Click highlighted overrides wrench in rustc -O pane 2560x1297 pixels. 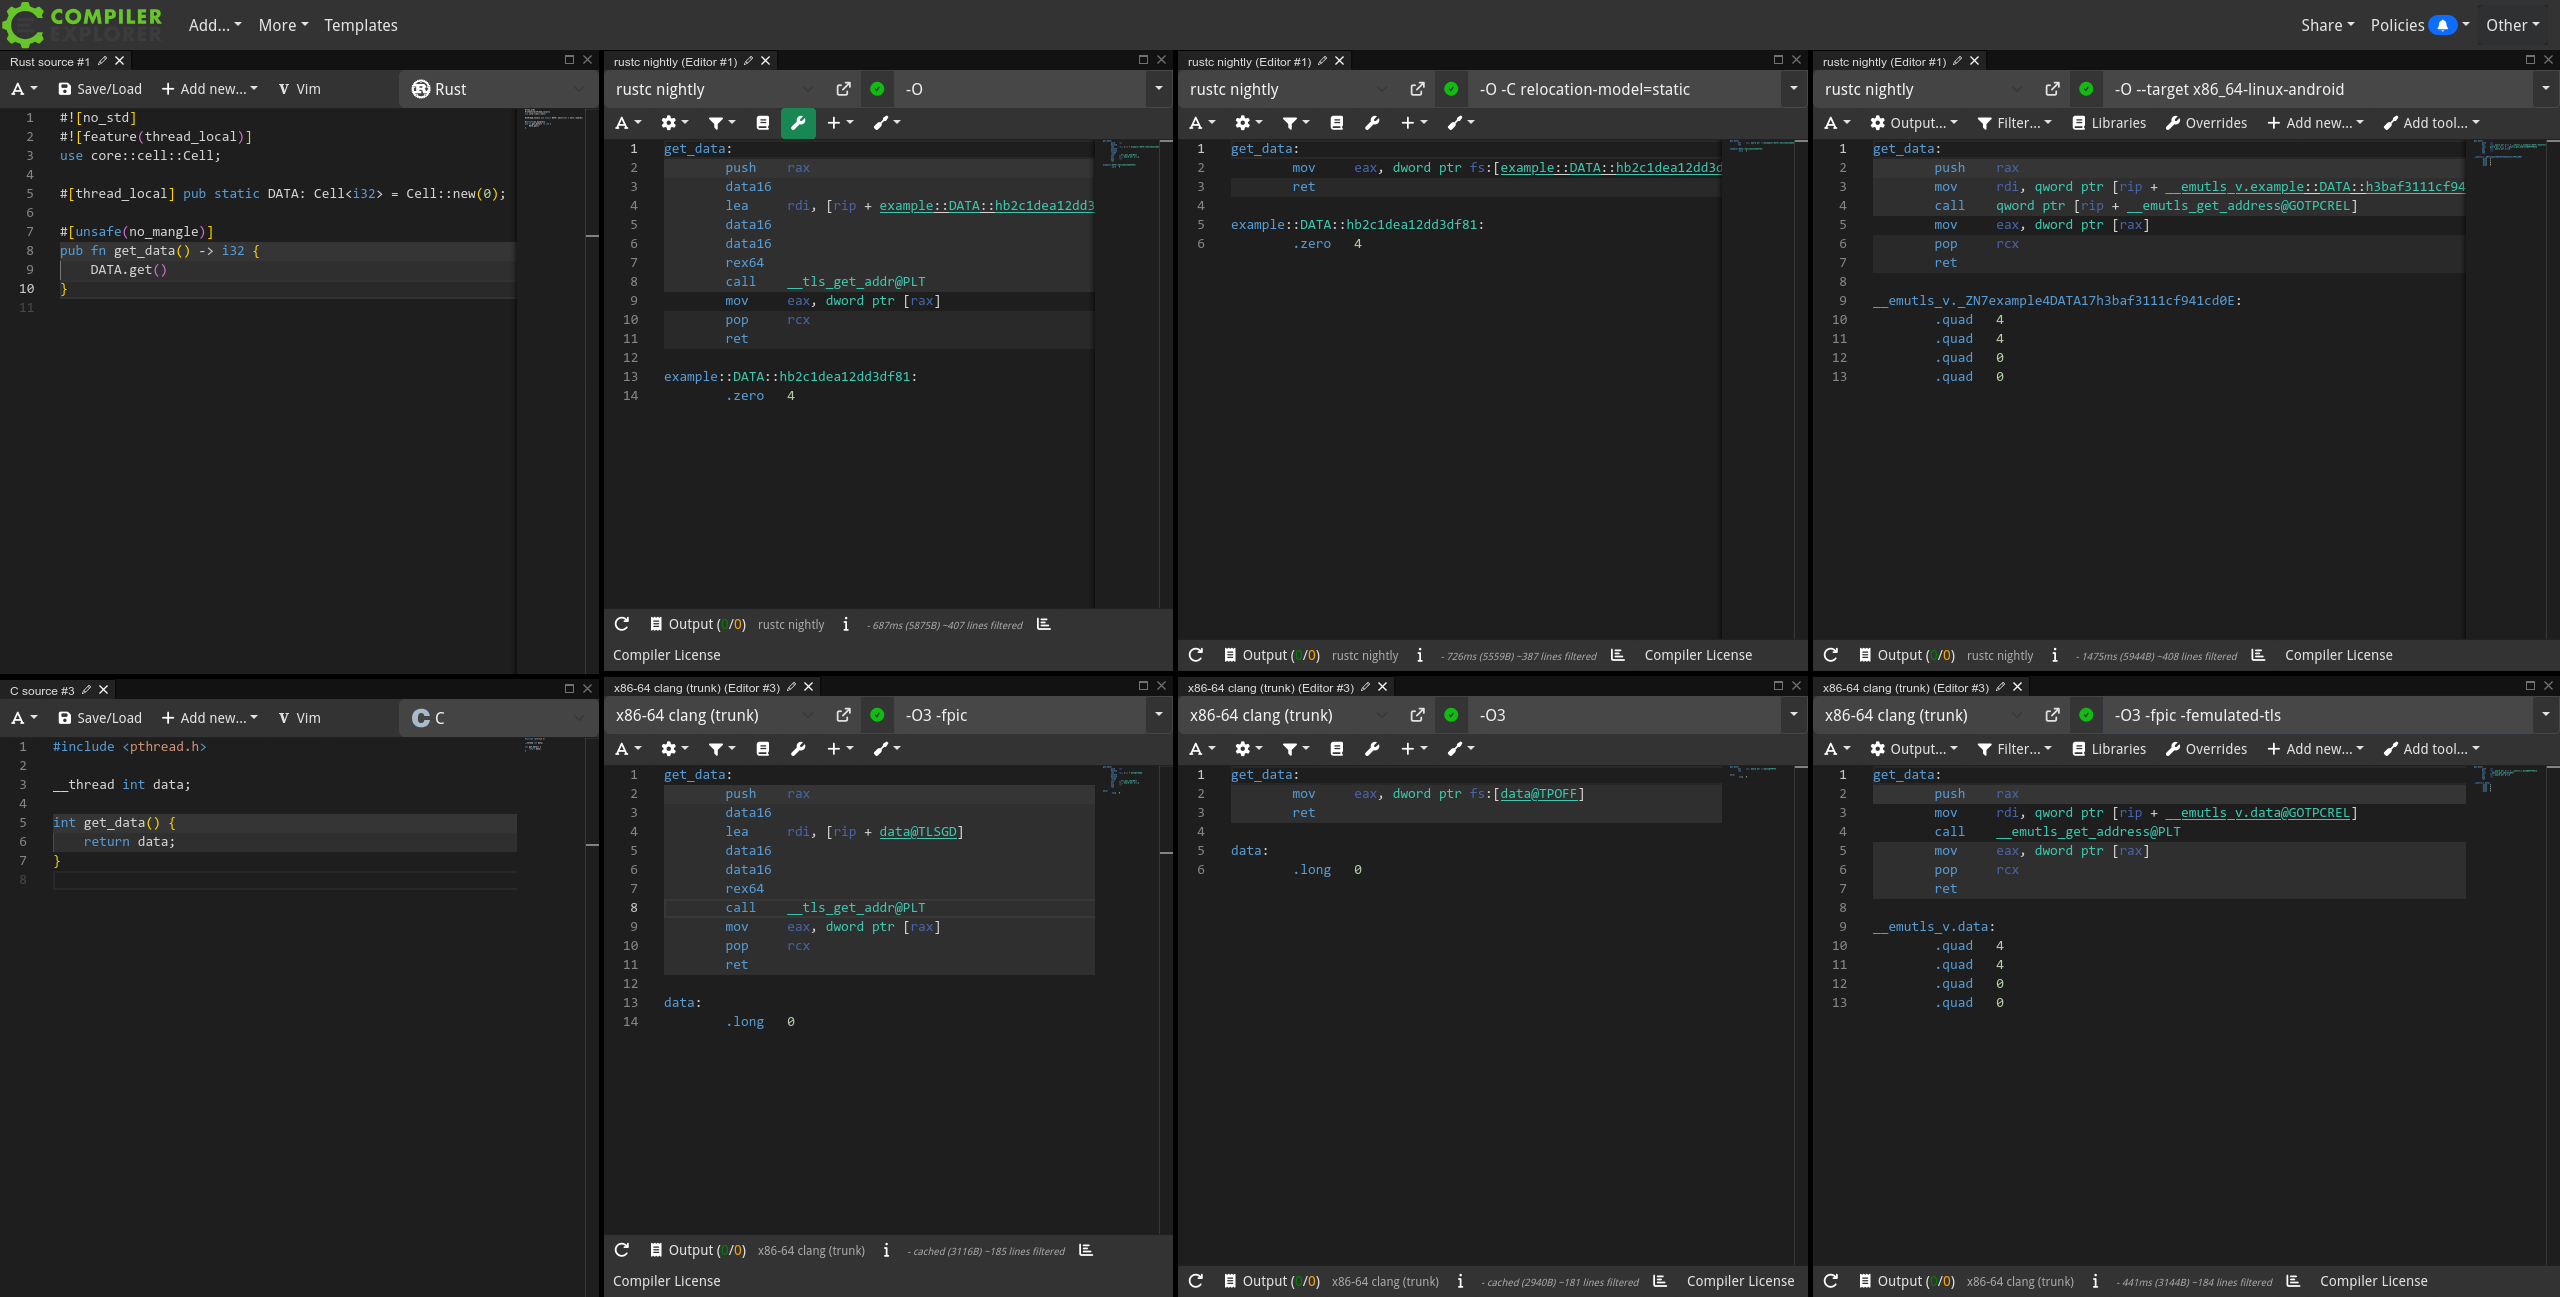798,123
